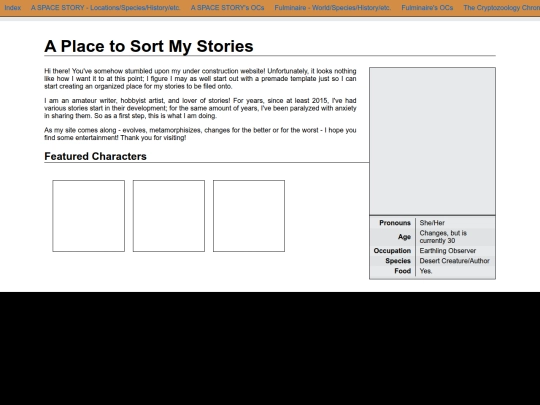
Task: Click the large profile image placeholder
Action: coord(433,141)
